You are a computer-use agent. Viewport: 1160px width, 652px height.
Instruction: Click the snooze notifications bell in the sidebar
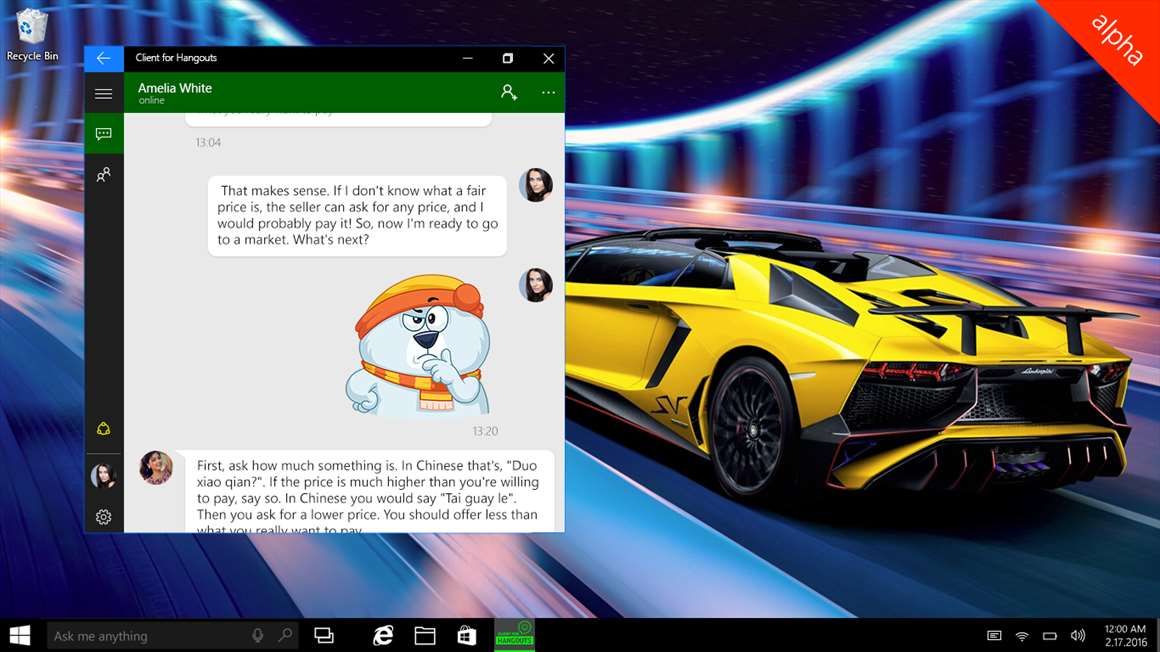click(x=103, y=427)
